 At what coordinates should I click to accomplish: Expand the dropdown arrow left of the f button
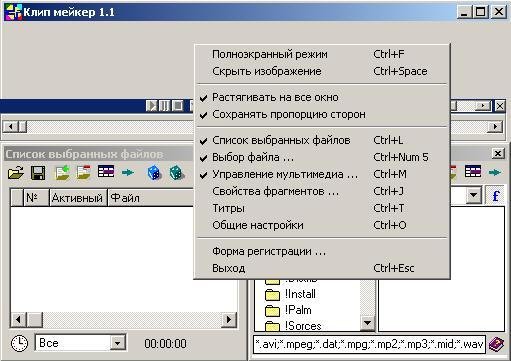[x=474, y=195]
